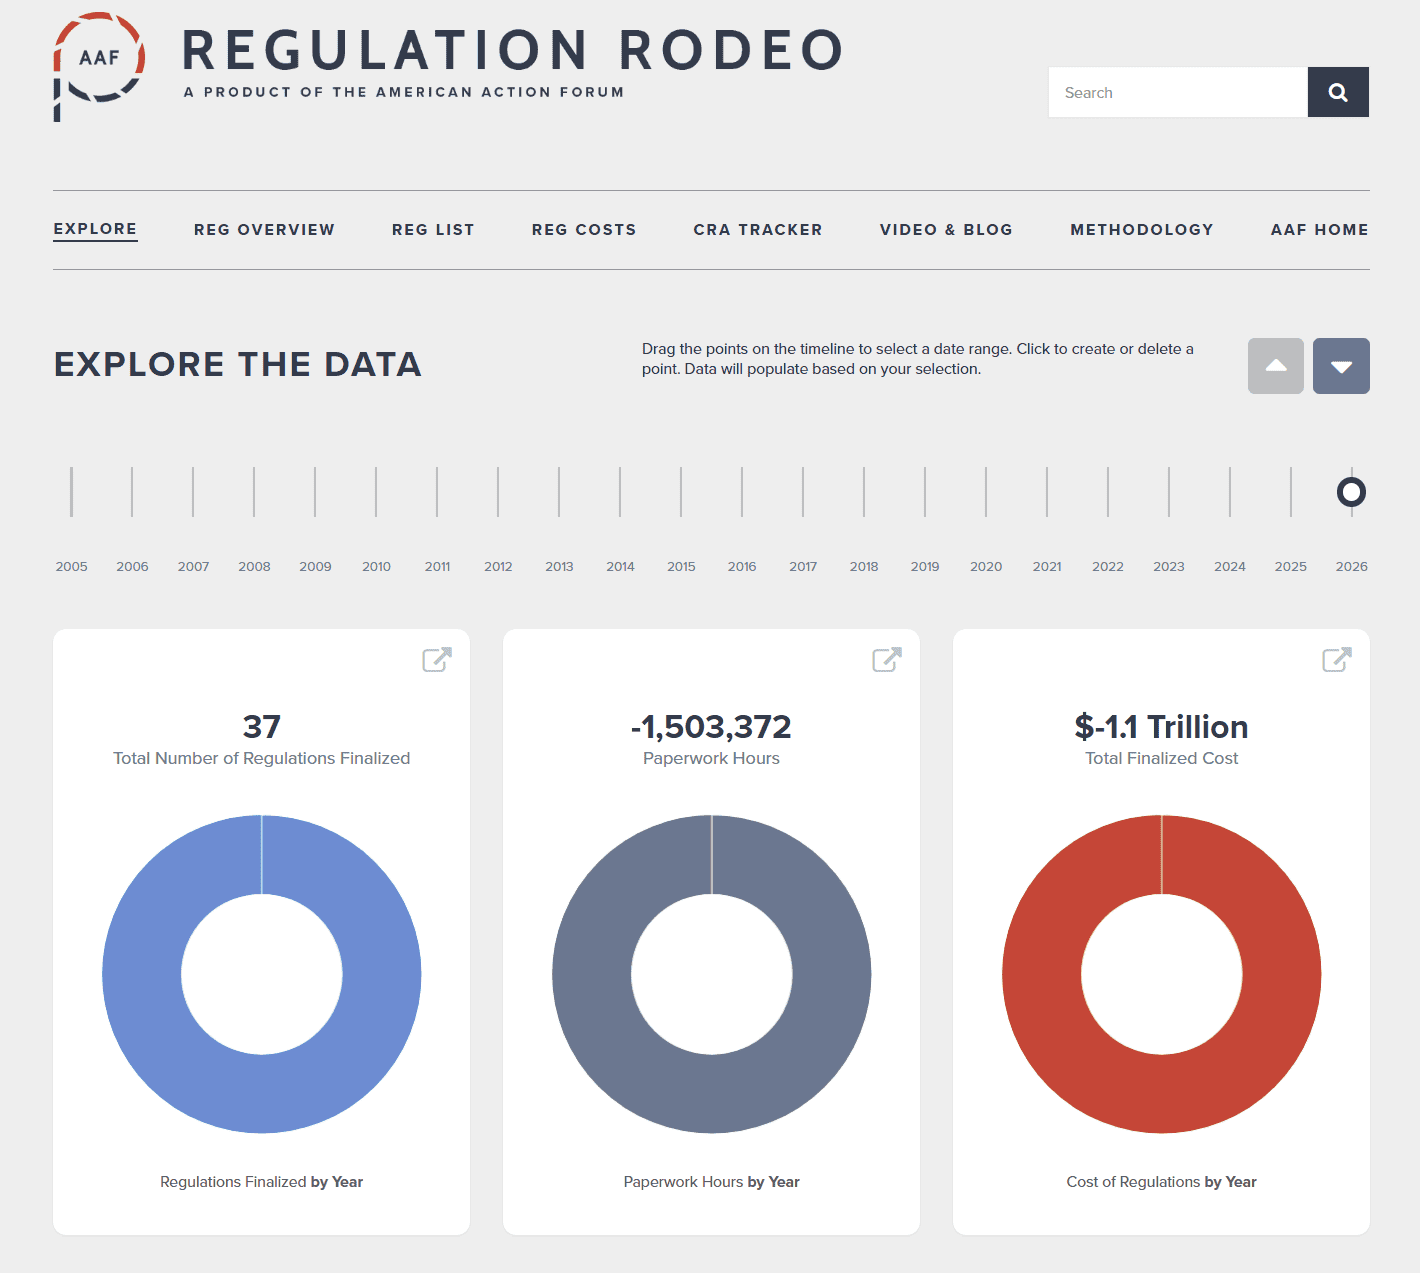Open export icon on Paperwork Hours card
Viewport: 1420px width, 1273px height.
tap(887, 659)
